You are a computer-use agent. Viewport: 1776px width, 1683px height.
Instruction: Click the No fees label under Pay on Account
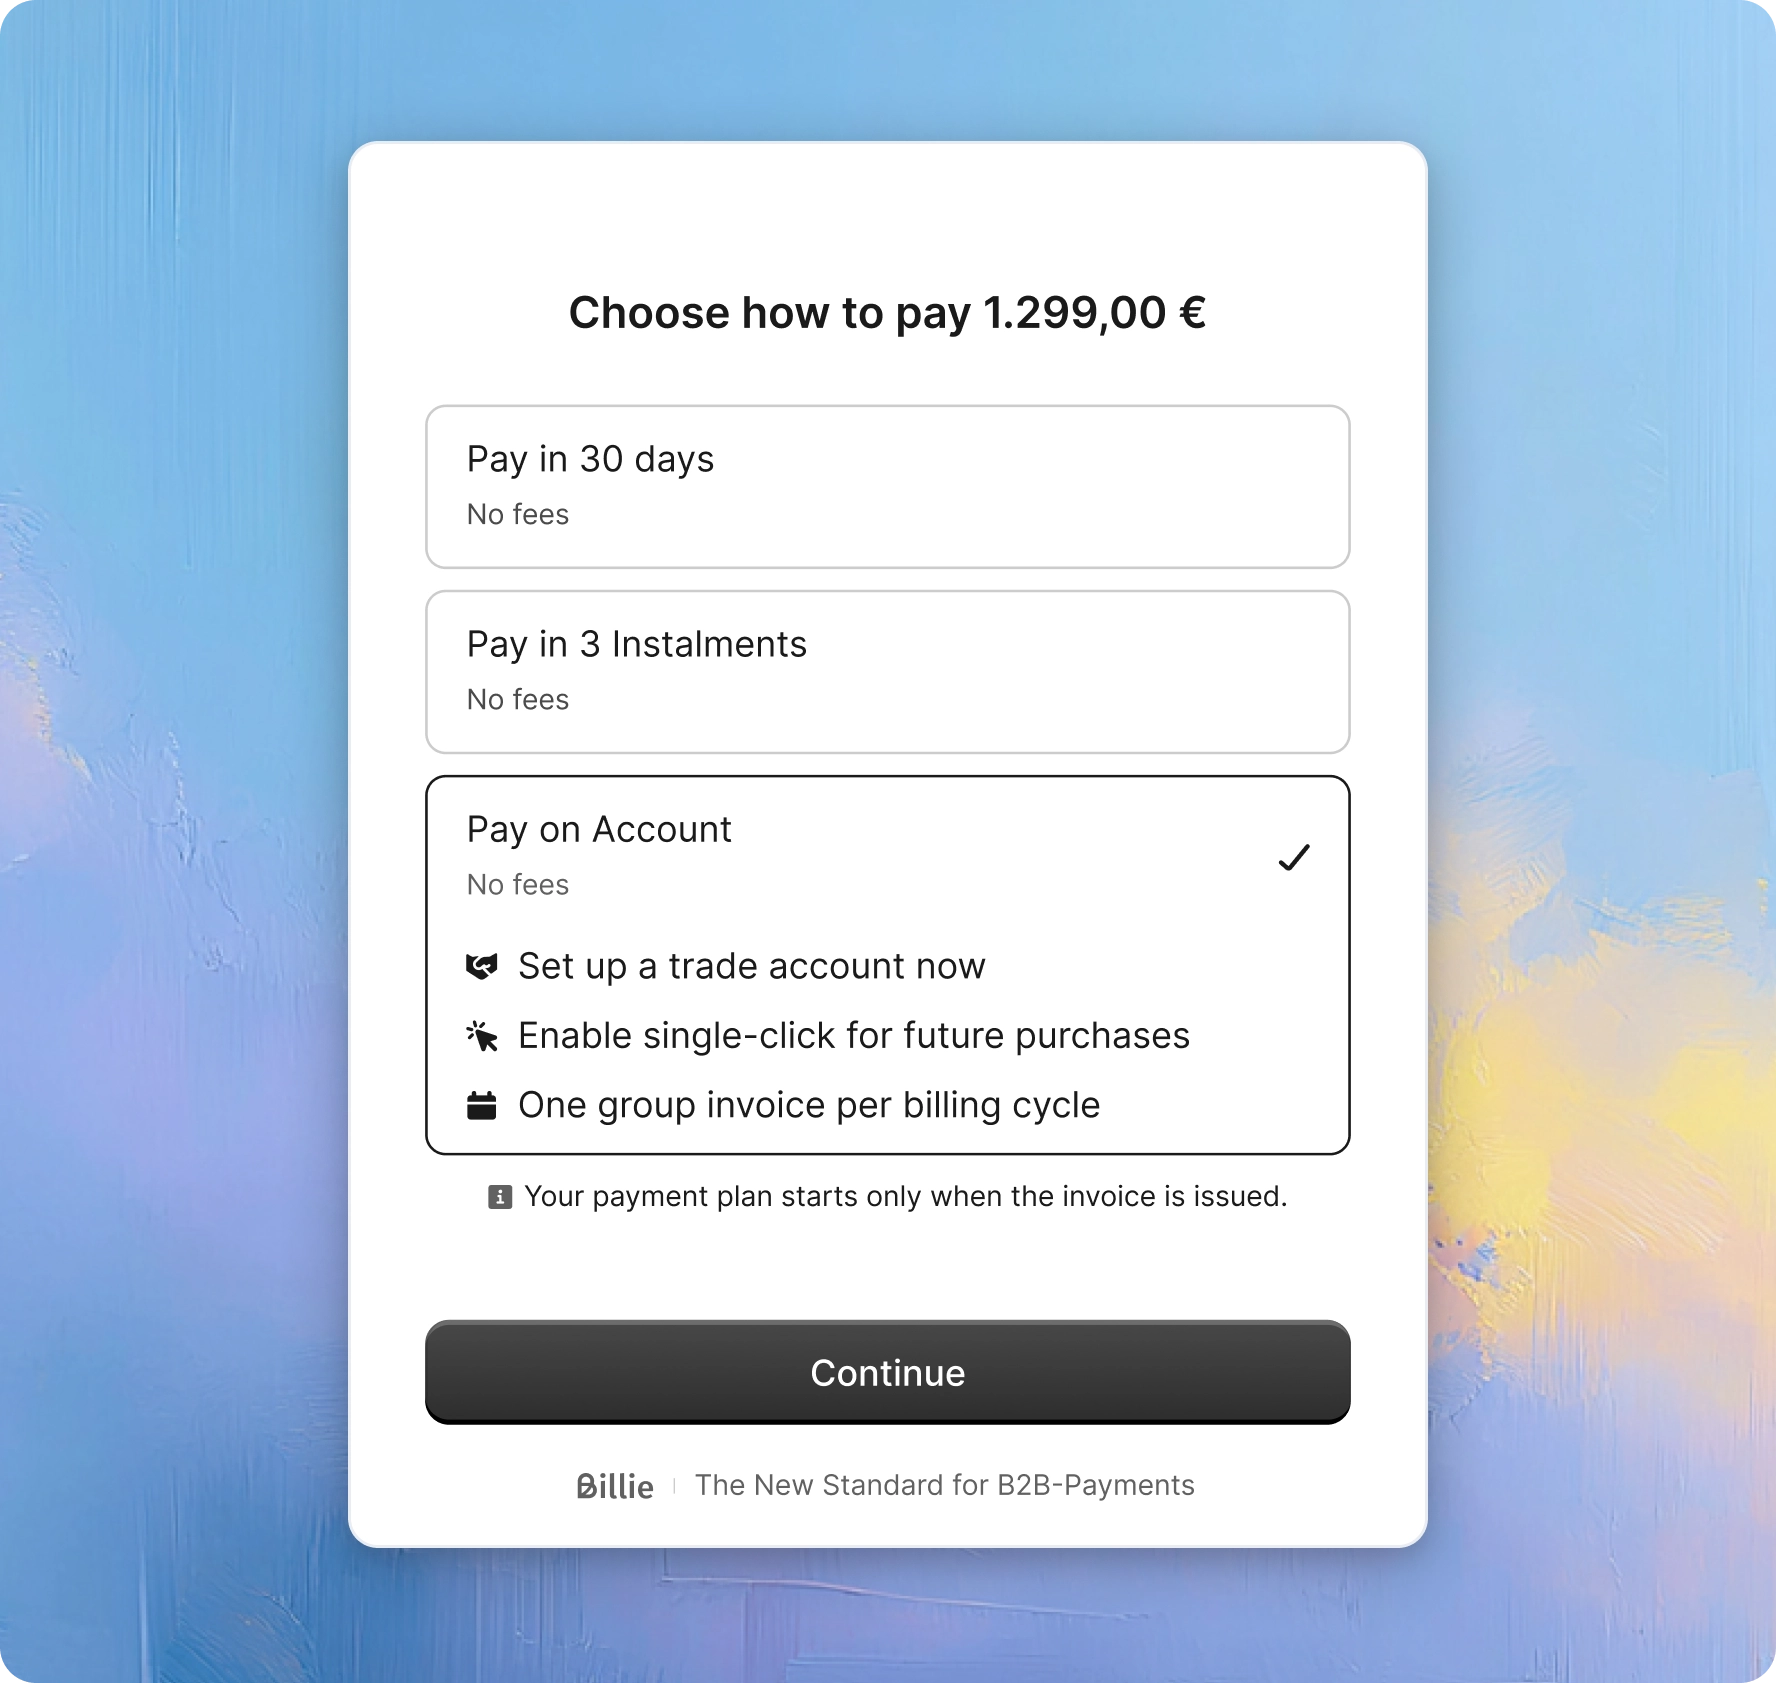coord(517,884)
